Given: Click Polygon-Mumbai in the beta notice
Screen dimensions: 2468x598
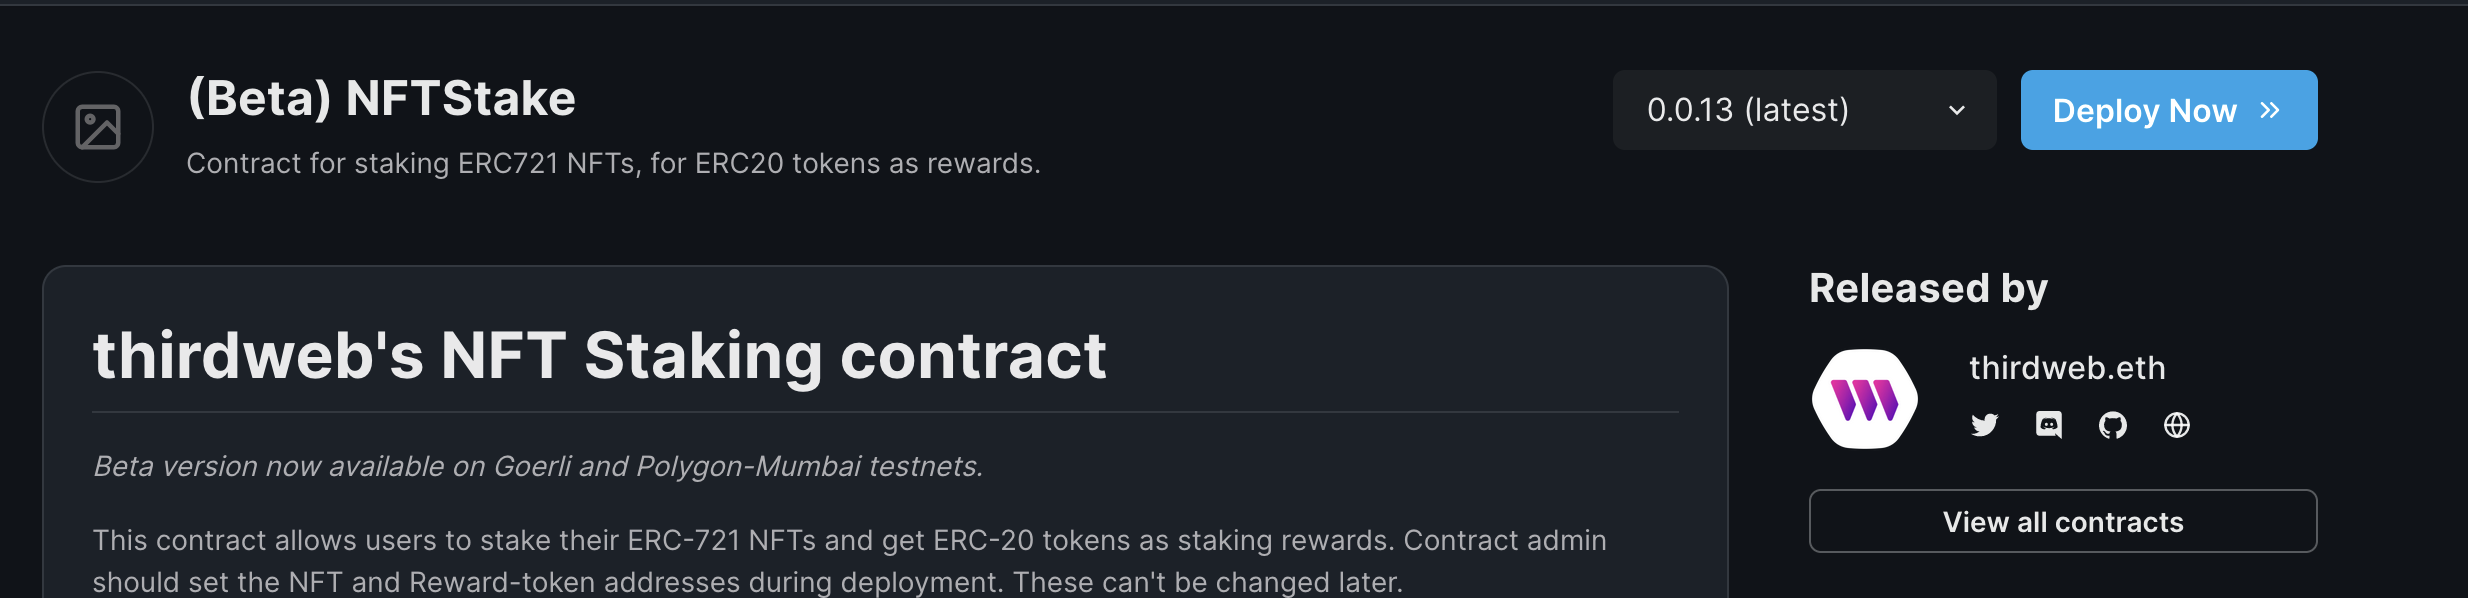Looking at the screenshot, I should (749, 466).
